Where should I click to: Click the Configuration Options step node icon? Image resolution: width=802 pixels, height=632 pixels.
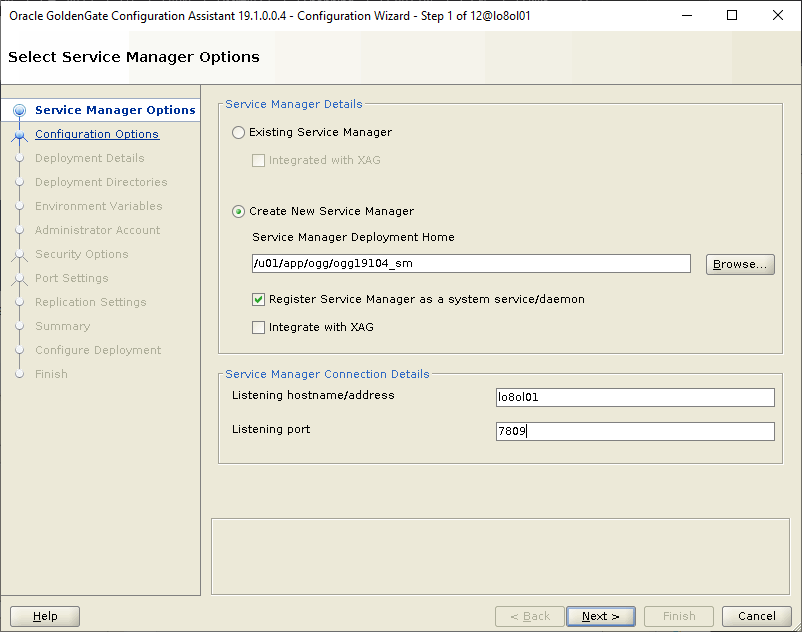point(19,135)
